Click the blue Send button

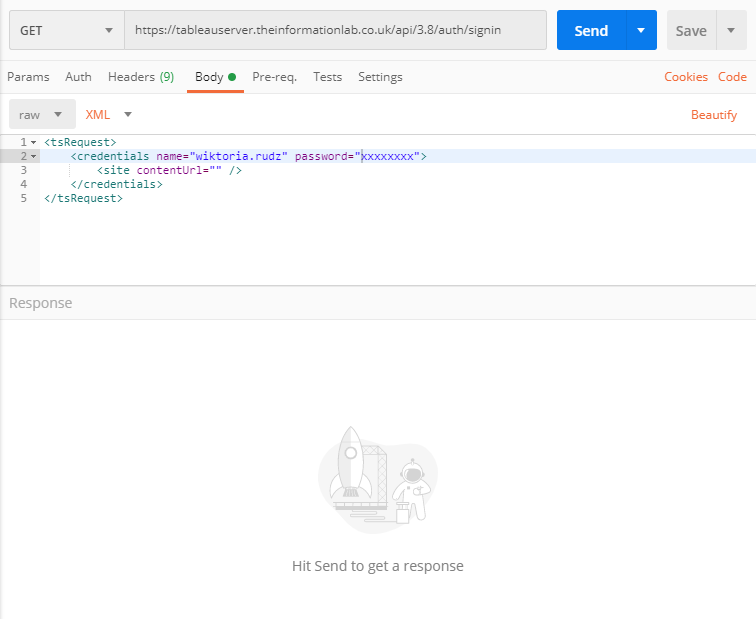click(590, 31)
